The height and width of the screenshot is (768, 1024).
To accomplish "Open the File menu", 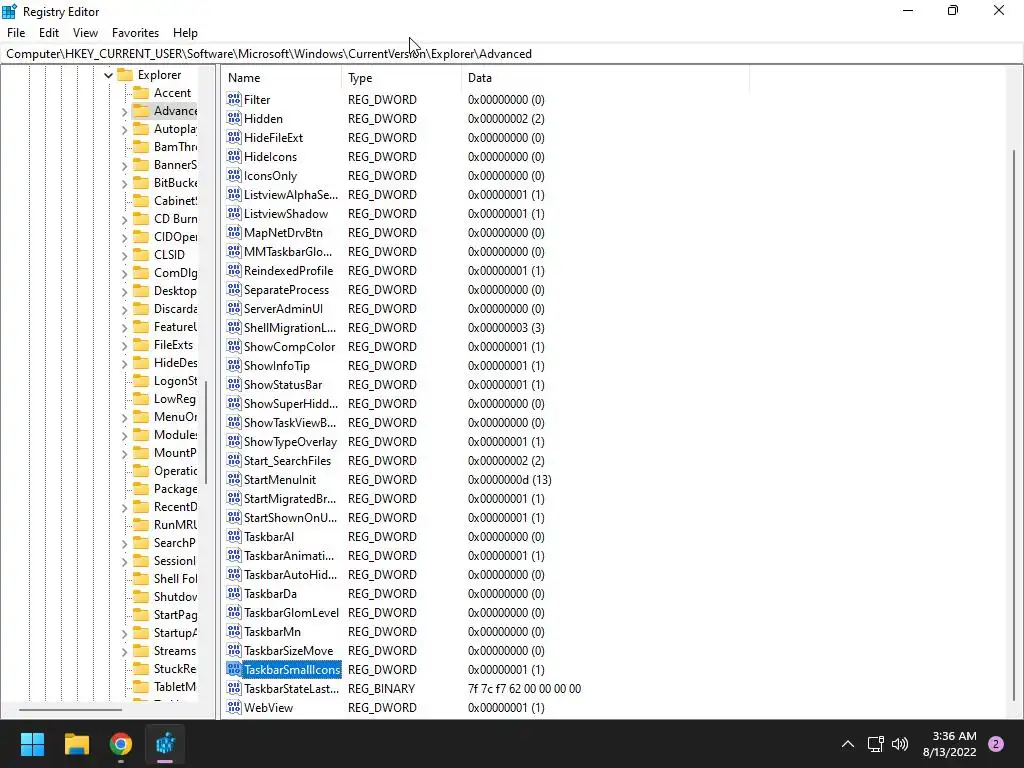I will click(16, 33).
